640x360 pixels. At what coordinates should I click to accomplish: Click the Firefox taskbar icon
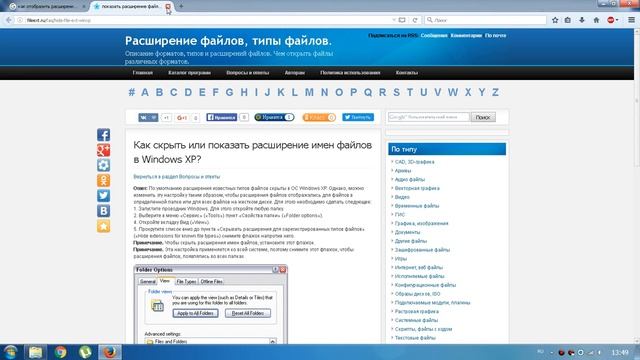(x=110, y=352)
